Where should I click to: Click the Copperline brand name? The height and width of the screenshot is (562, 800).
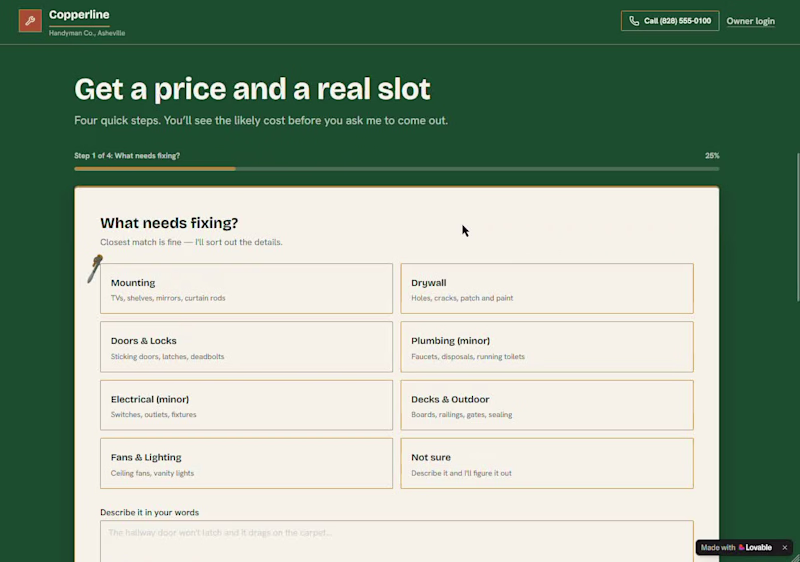[x=79, y=15]
